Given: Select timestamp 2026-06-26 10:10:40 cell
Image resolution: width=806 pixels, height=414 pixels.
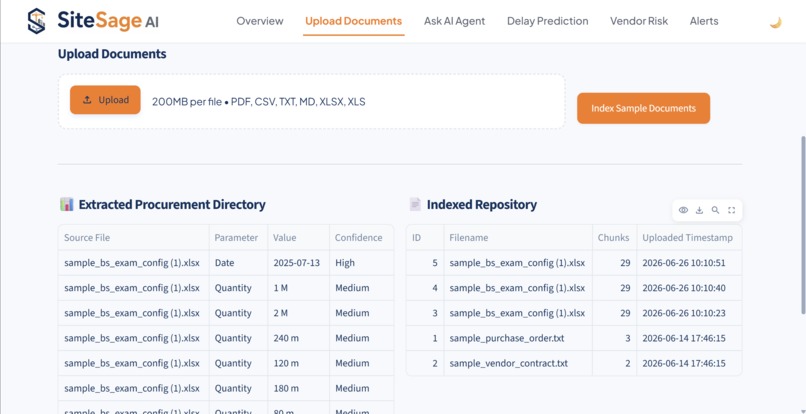Looking at the screenshot, I should pos(689,288).
